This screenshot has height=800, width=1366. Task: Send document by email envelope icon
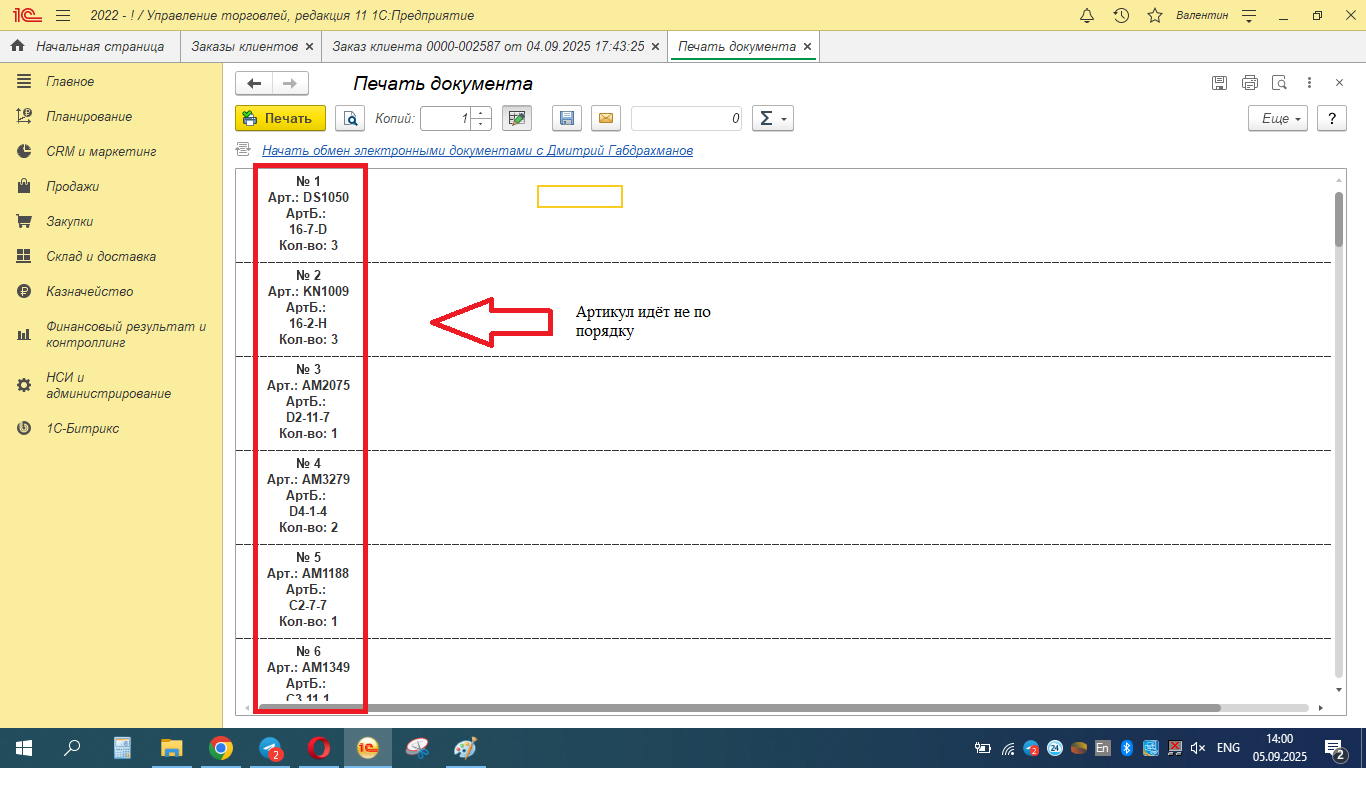click(605, 118)
